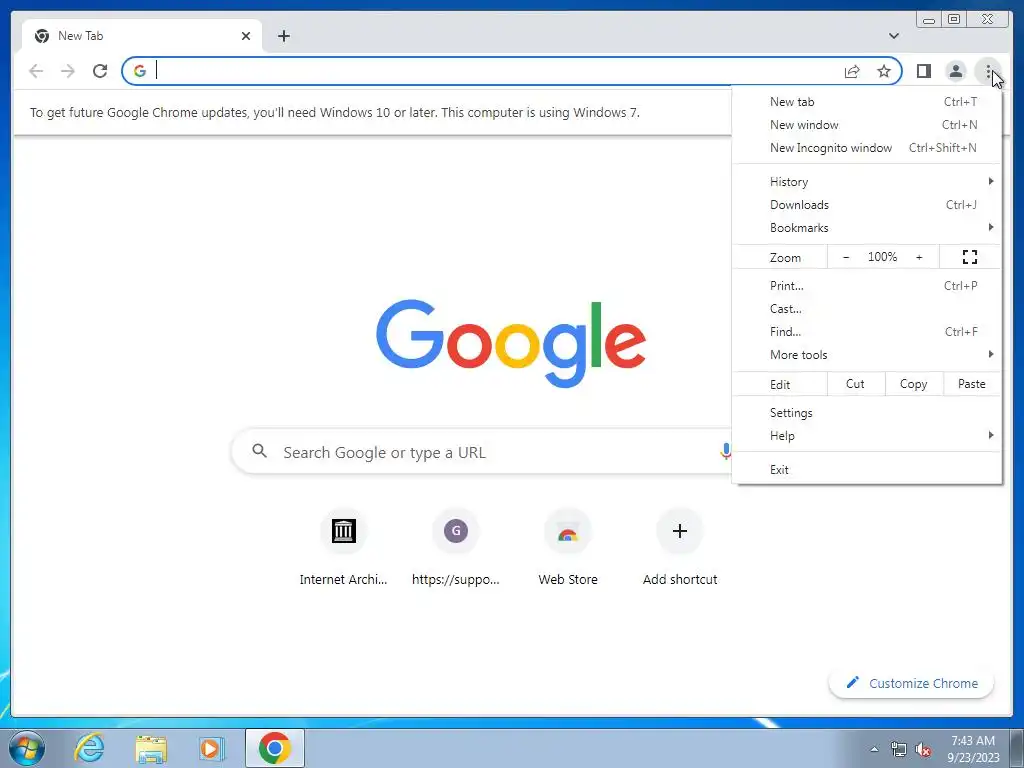Image resolution: width=1024 pixels, height=768 pixels.
Task: Select Find... in the menu
Action: tap(867, 332)
